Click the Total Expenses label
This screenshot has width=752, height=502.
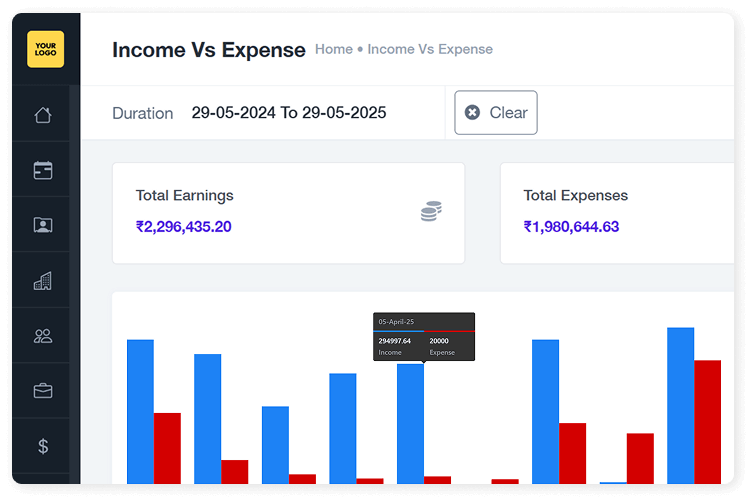[576, 196]
